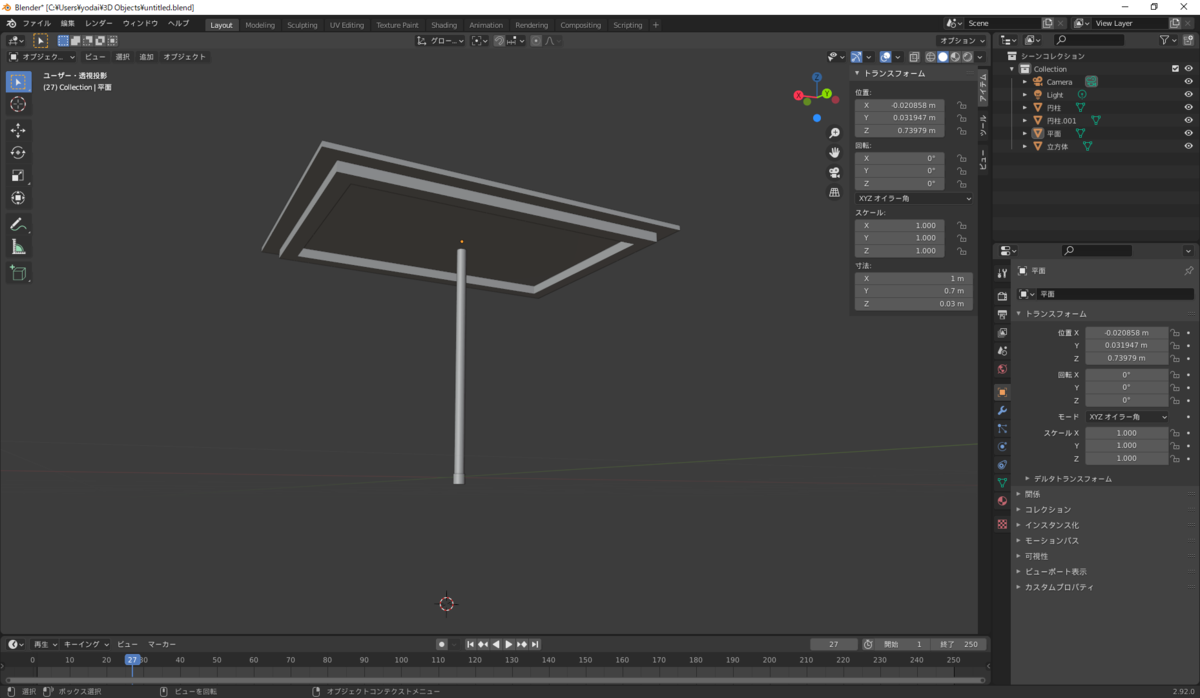Hide the 立方体 object in outliner
Screen dimensions: 1200x698
click(x=1189, y=146)
